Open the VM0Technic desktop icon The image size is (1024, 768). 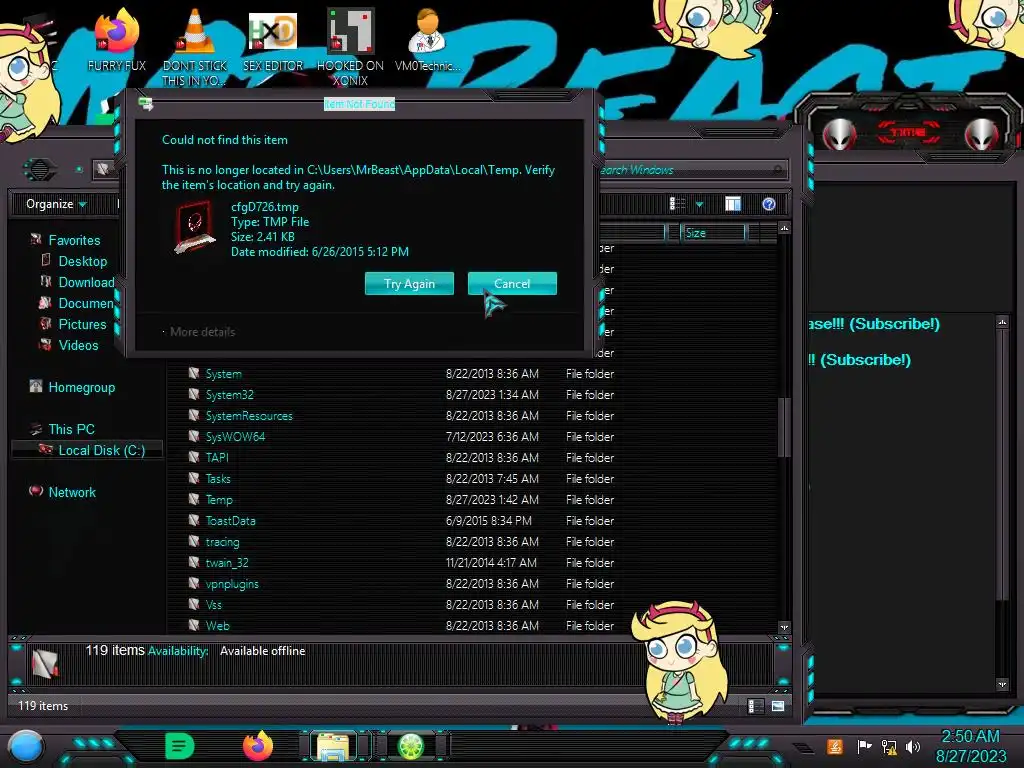[x=427, y=40]
